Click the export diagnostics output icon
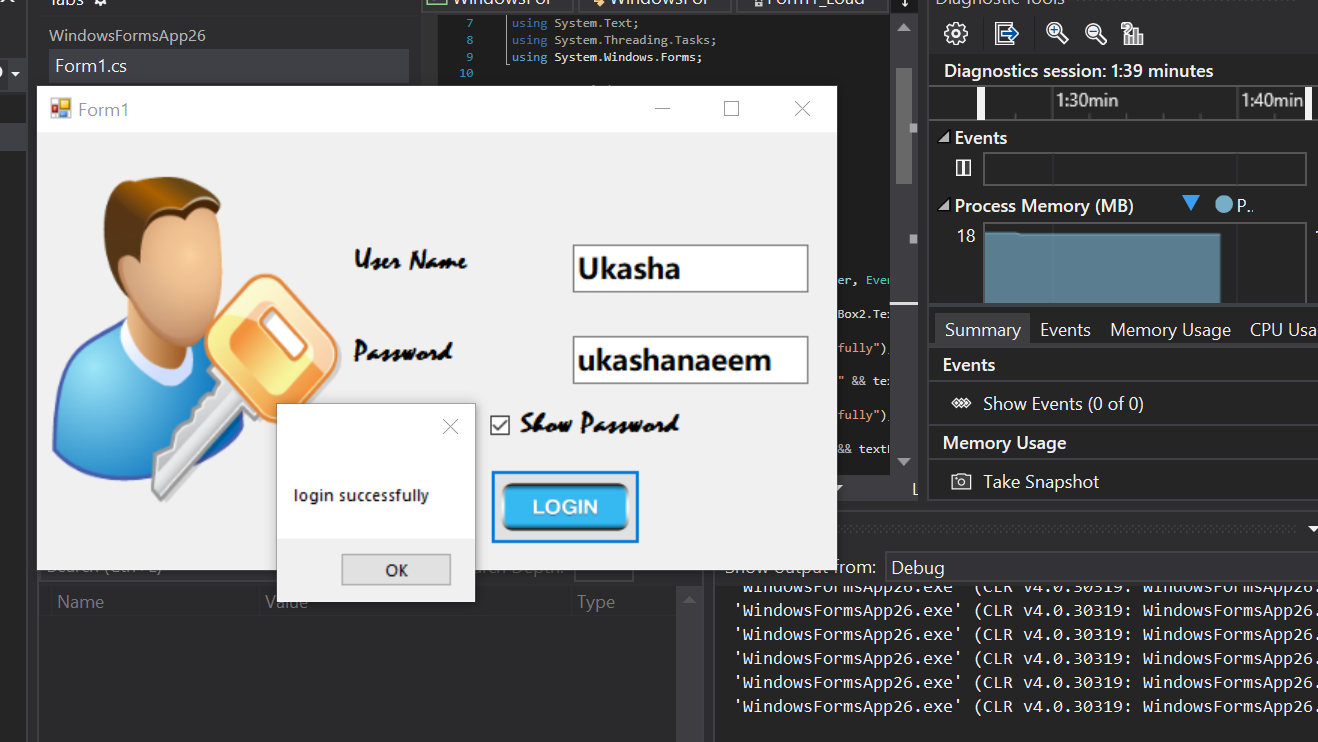The height and width of the screenshot is (742, 1318). (1006, 34)
